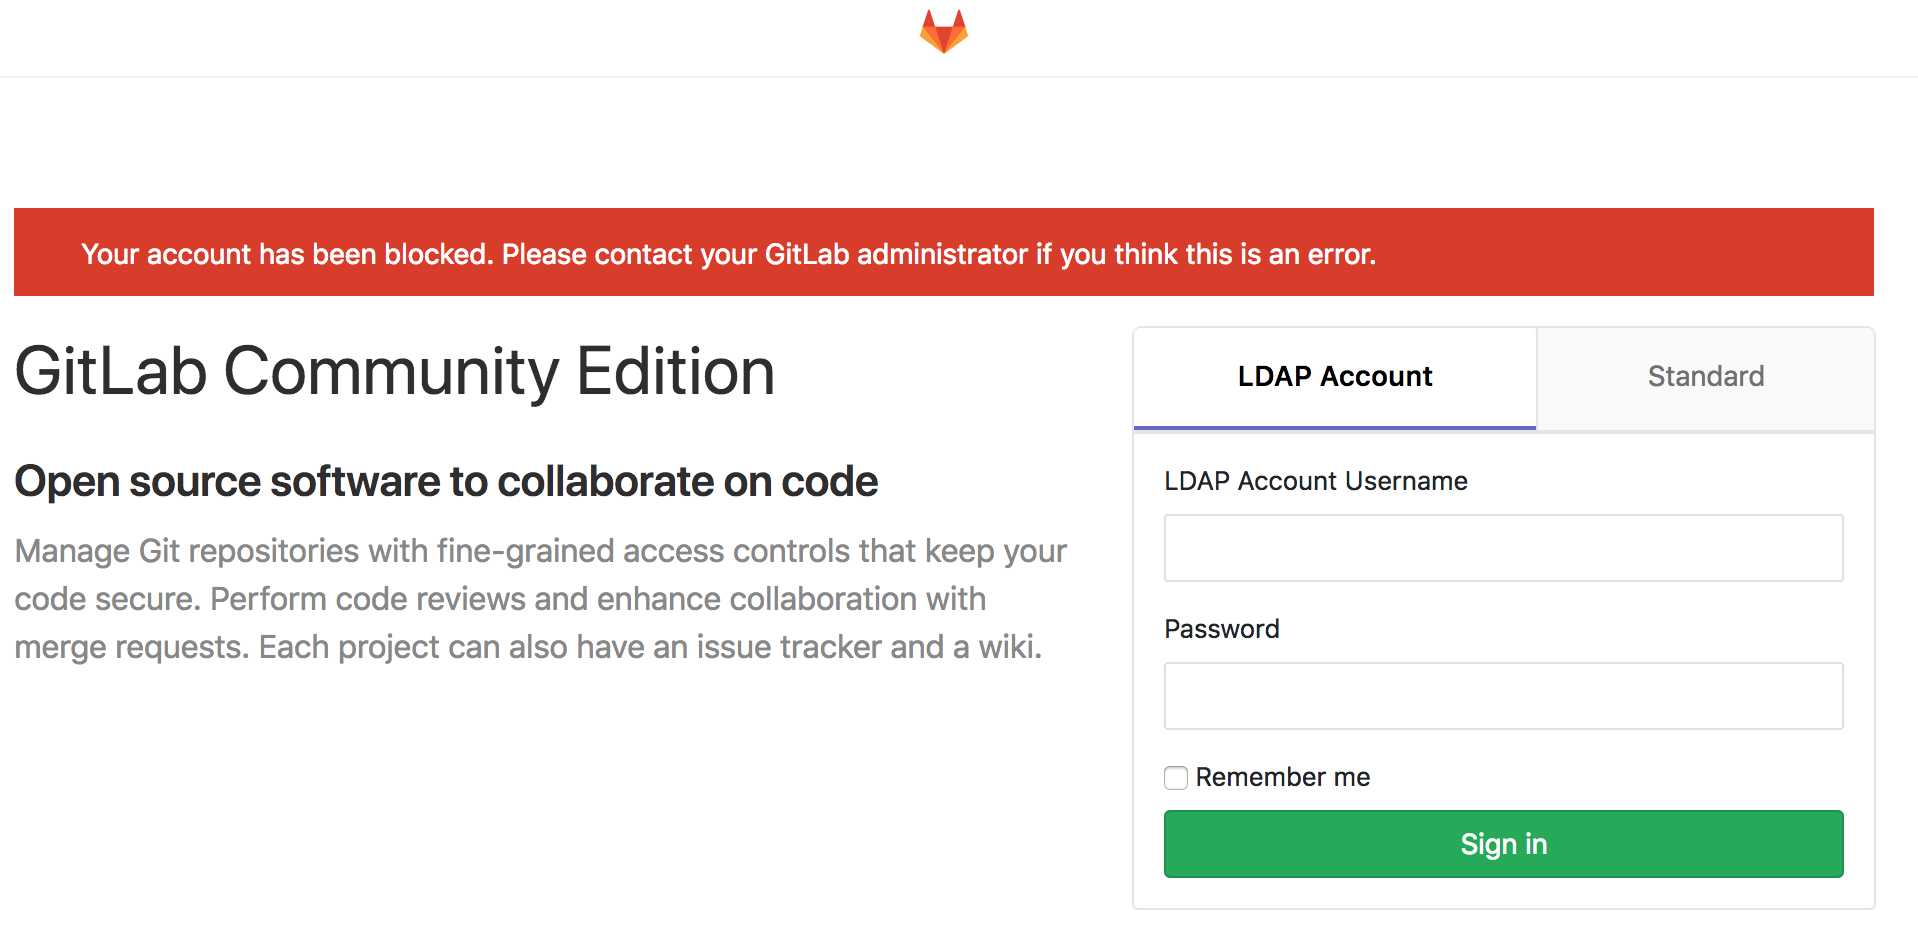The height and width of the screenshot is (934, 1918).
Task: Click the "Password" field label
Action: click(x=1221, y=629)
